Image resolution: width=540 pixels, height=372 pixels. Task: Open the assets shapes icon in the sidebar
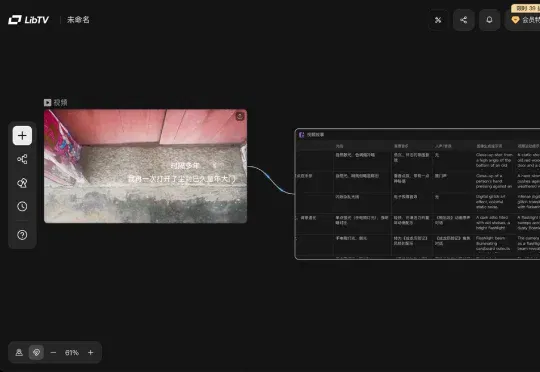22,183
